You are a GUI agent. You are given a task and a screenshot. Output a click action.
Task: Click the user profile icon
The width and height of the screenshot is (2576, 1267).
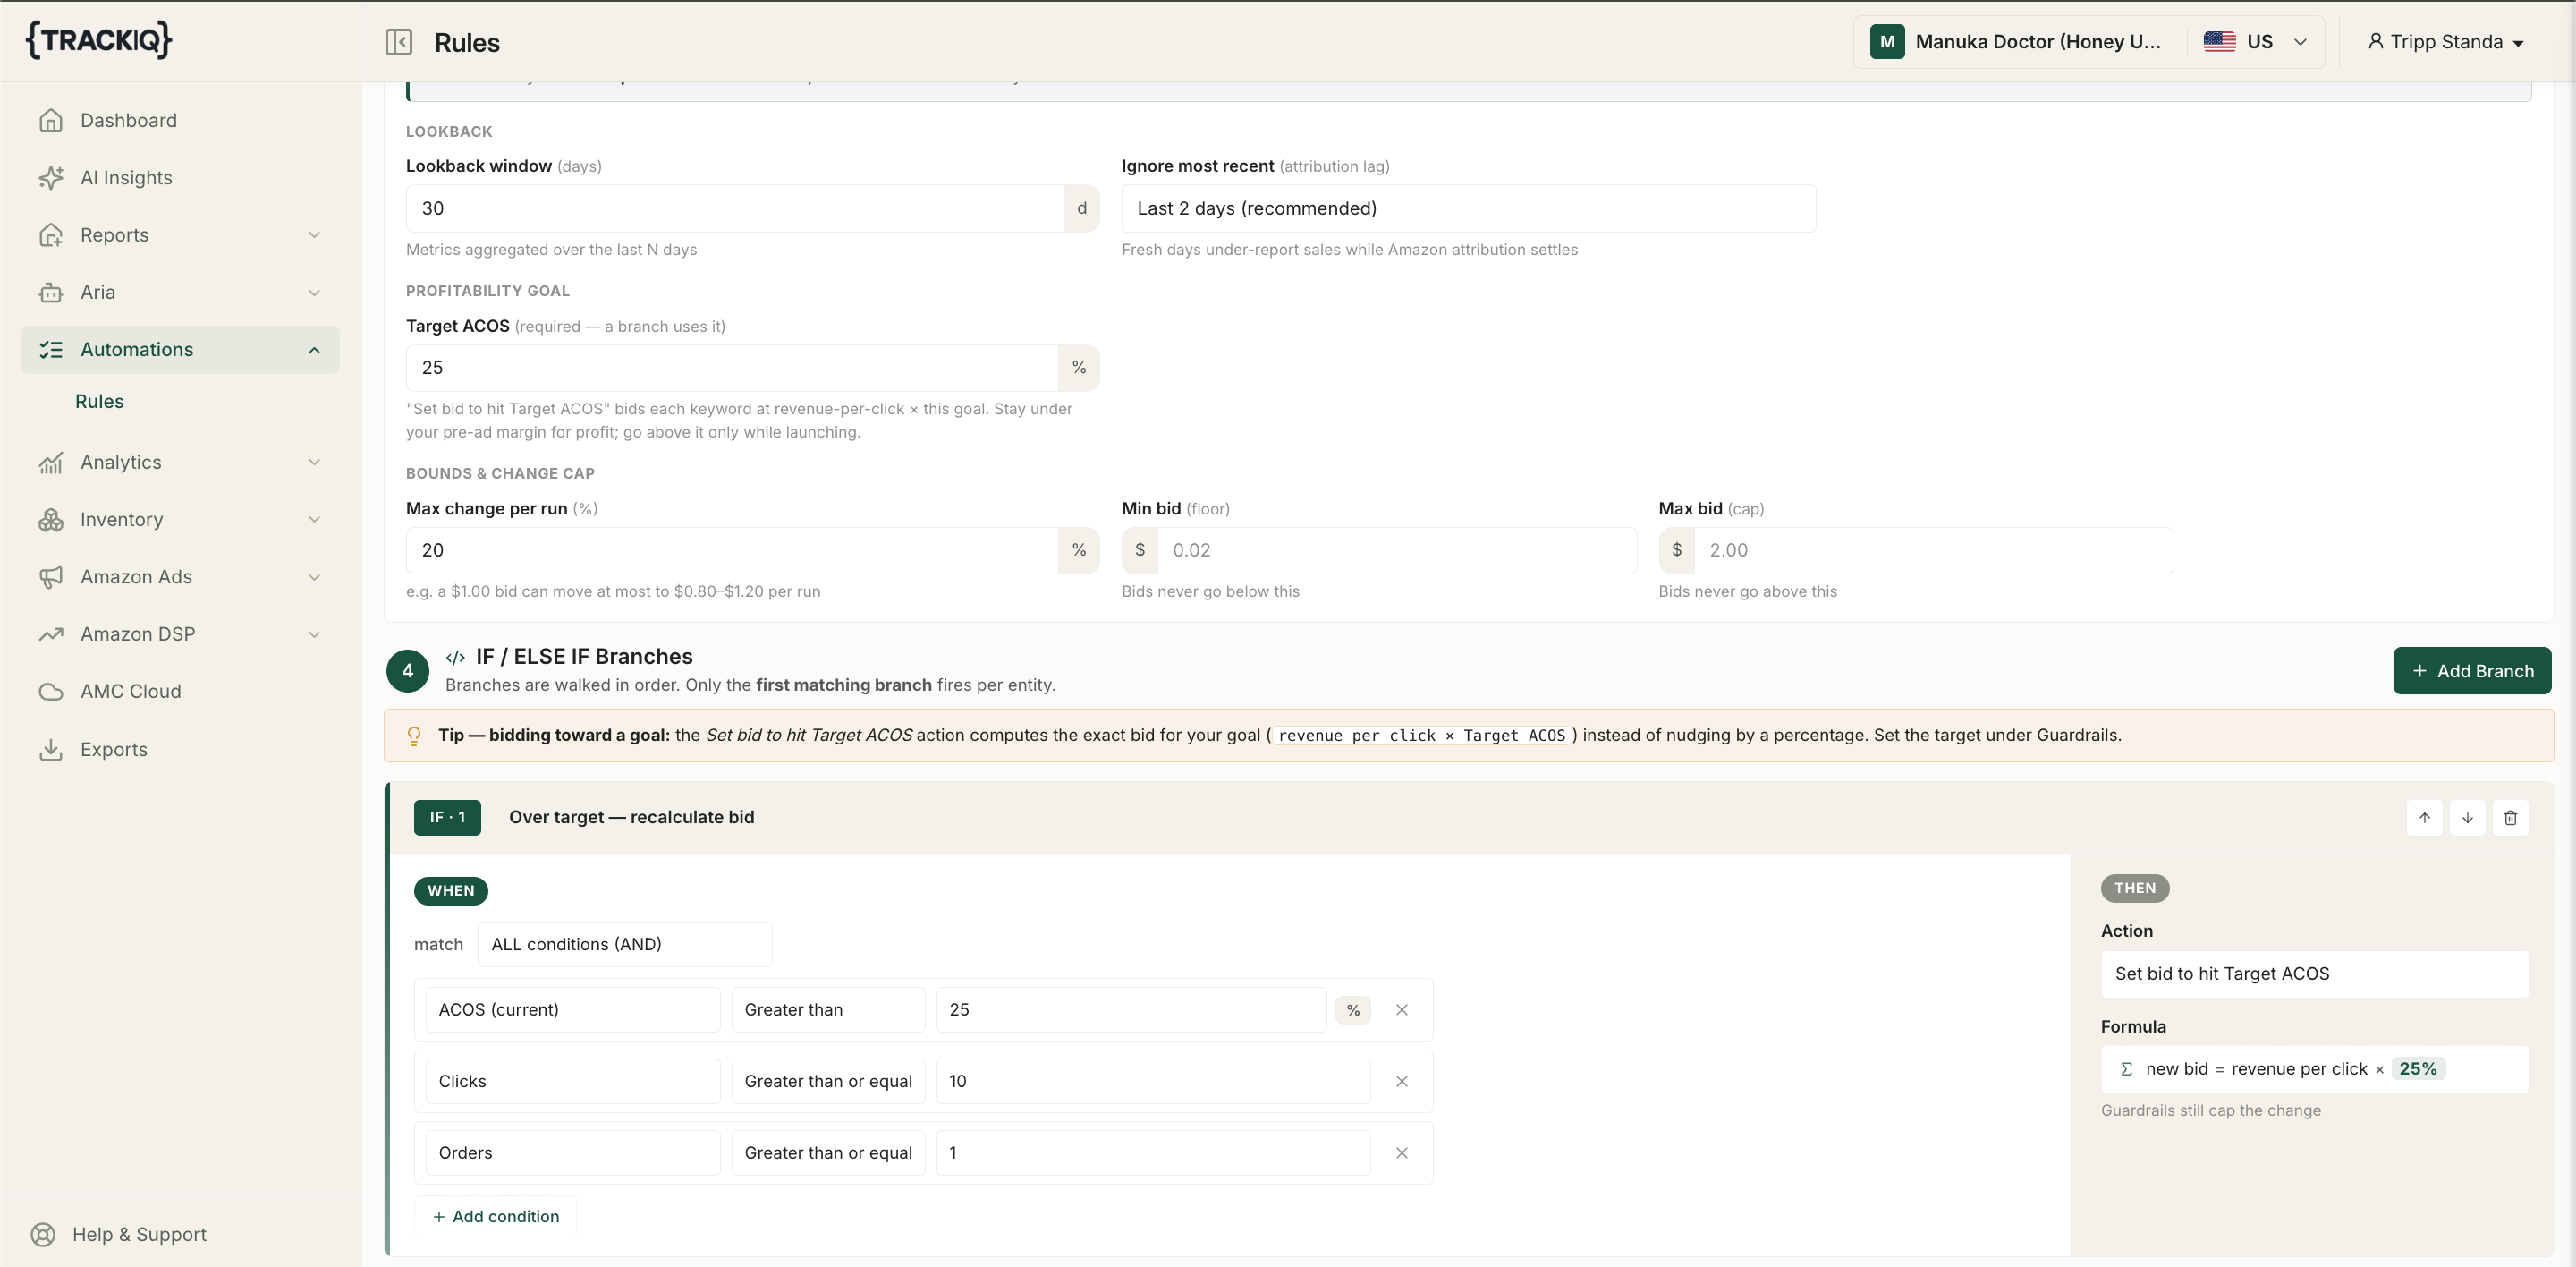2375,42
